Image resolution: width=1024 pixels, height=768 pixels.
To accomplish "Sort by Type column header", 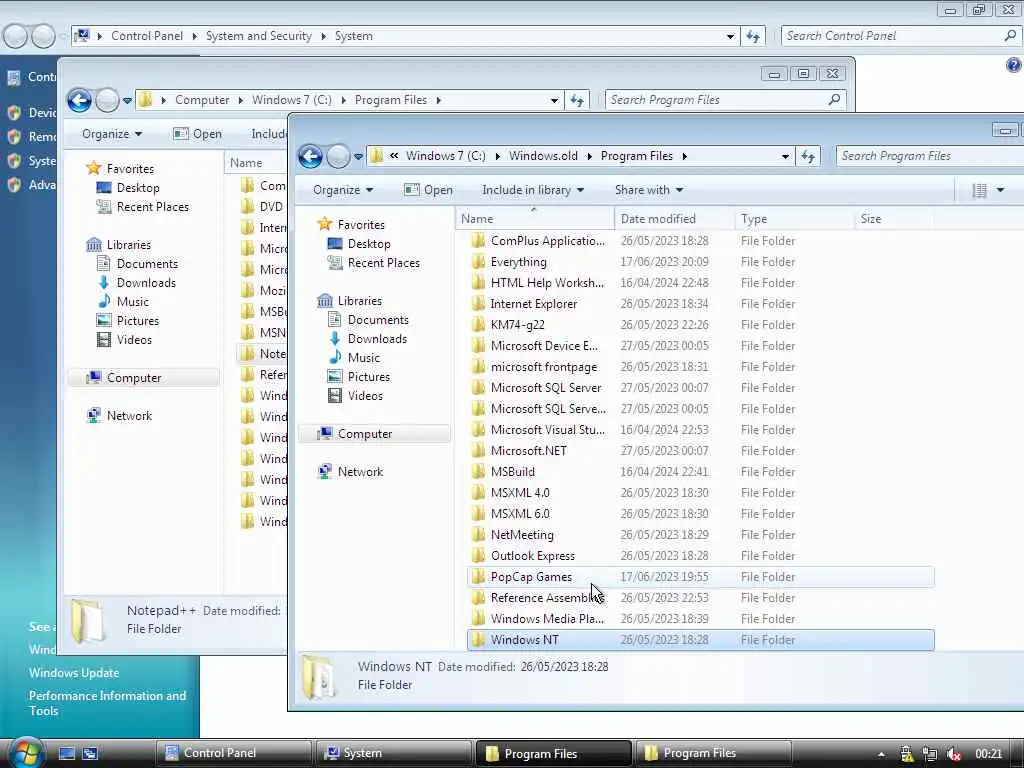I will [x=795, y=219].
